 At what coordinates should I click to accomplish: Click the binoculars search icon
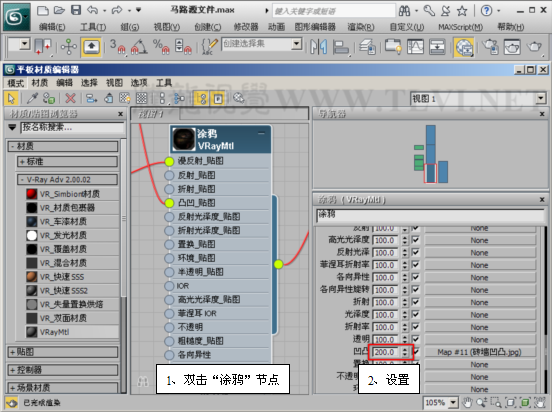[404, 11]
